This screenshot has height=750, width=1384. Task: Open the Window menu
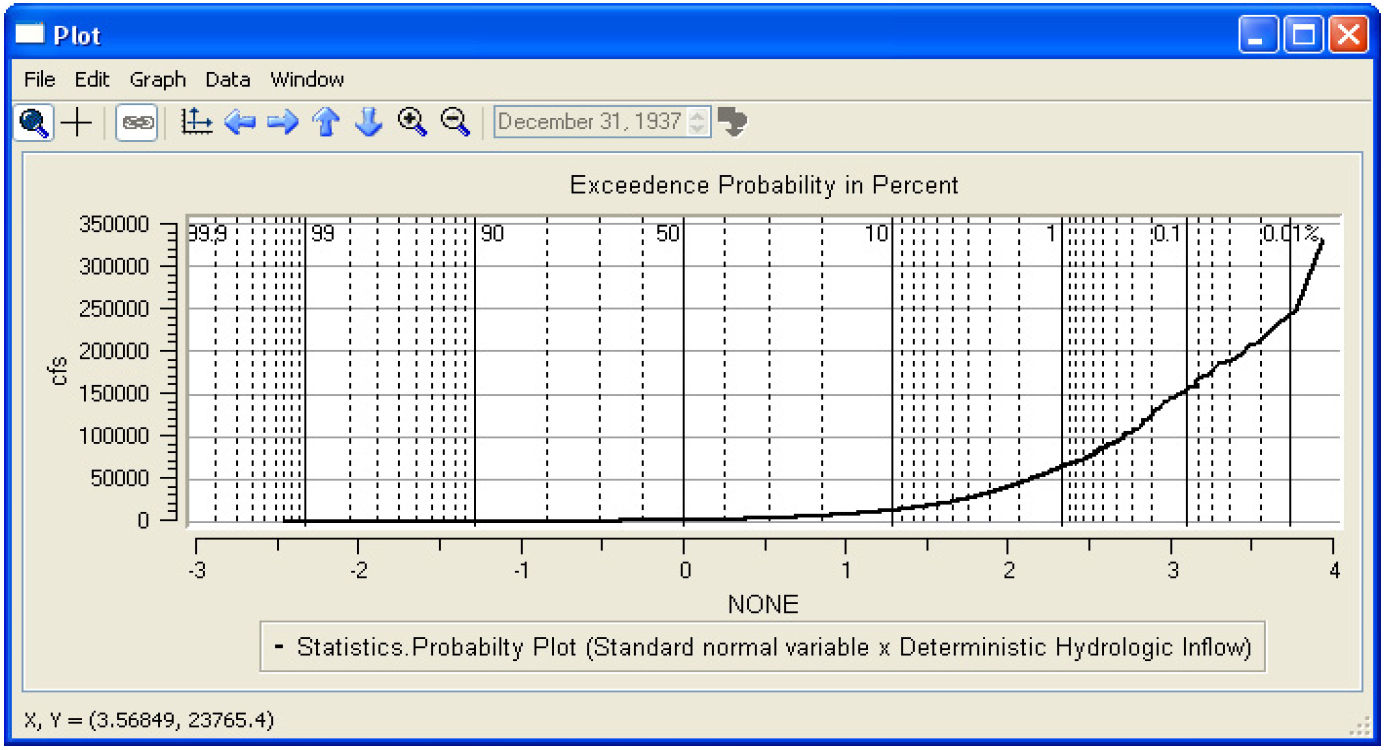(x=307, y=80)
